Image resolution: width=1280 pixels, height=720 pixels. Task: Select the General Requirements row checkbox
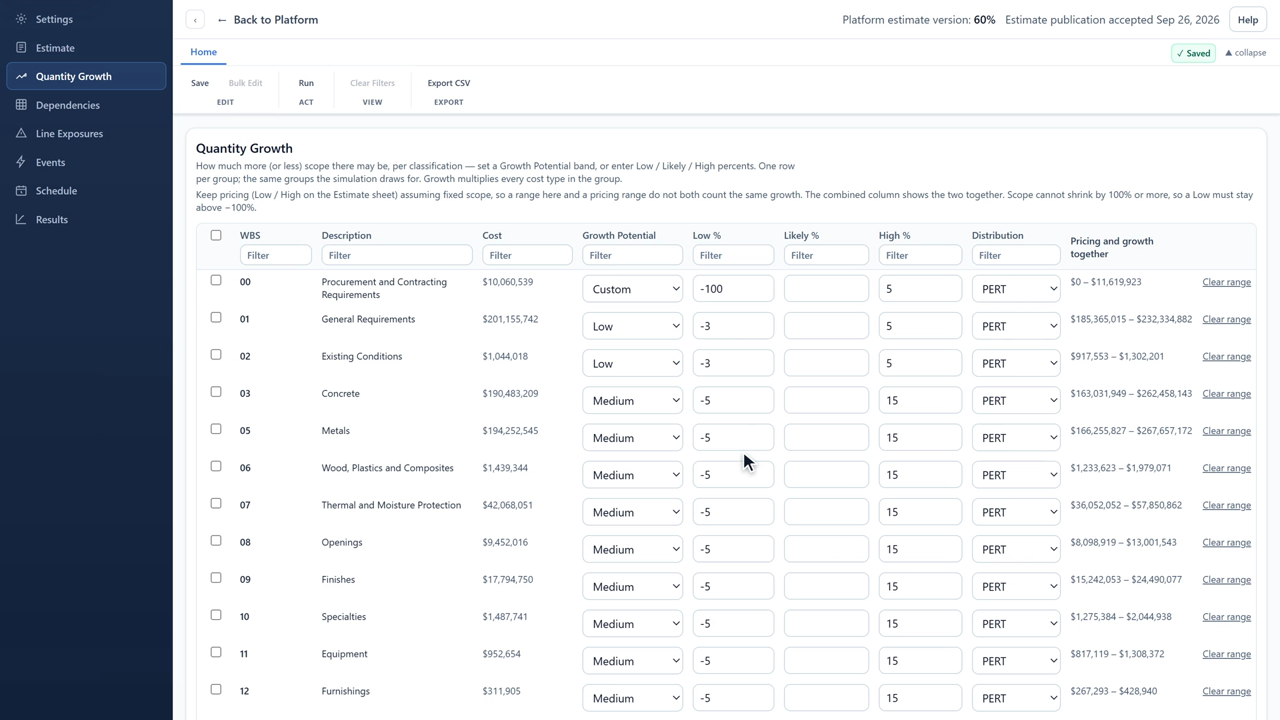pyautogui.click(x=216, y=317)
